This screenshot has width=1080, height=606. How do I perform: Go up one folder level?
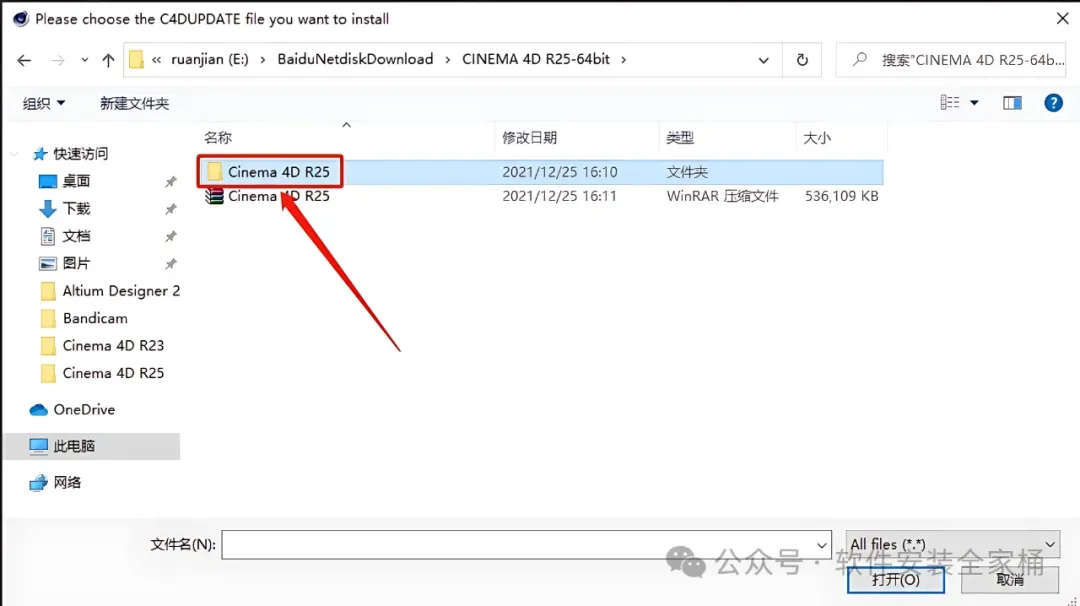click(x=108, y=60)
